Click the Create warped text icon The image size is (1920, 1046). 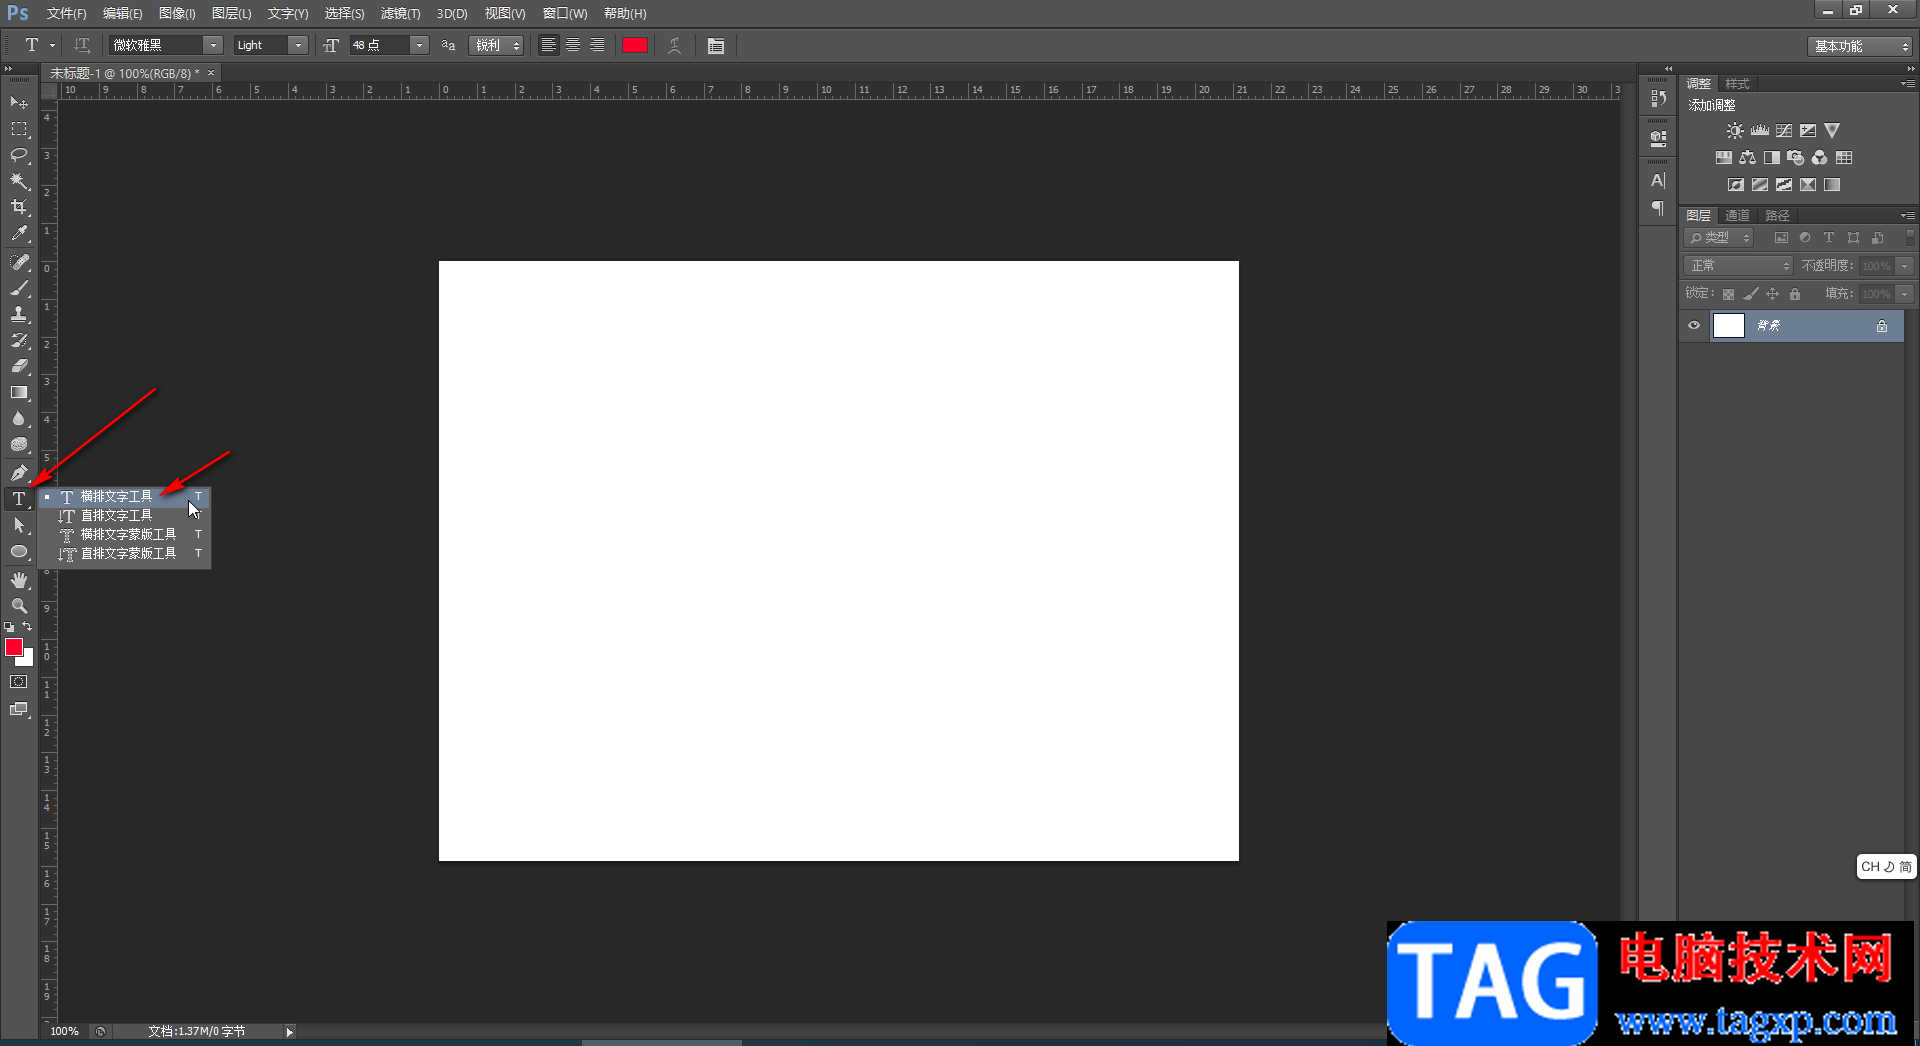tap(675, 45)
